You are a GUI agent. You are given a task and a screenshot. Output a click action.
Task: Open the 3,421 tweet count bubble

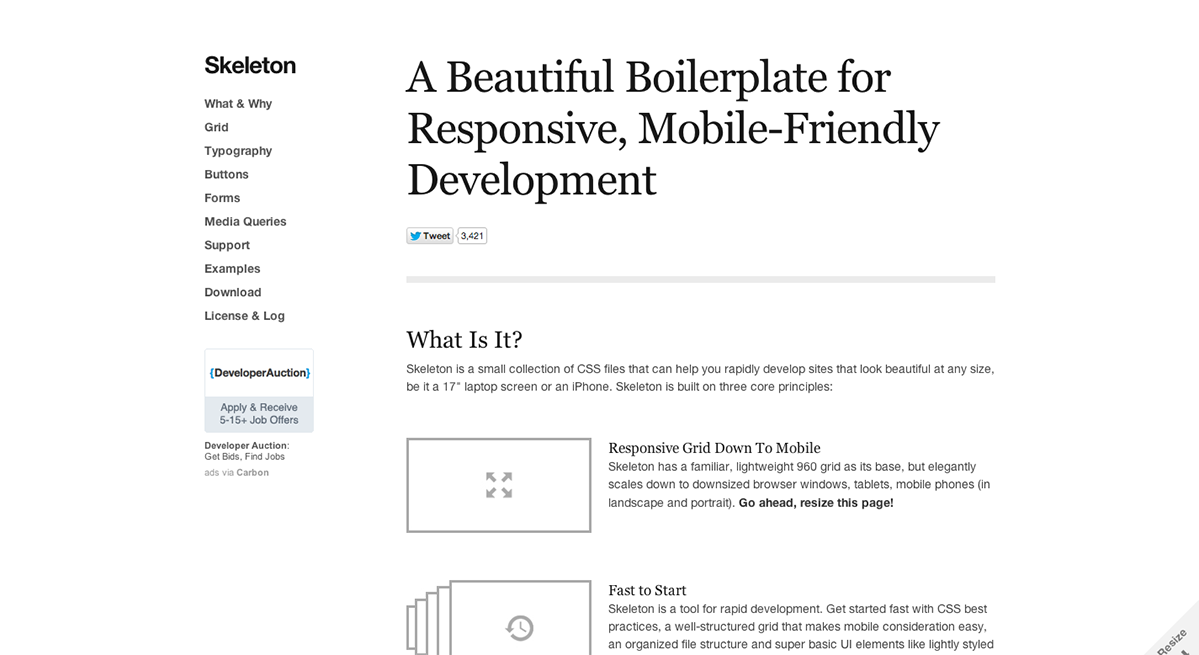[x=473, y=235]
